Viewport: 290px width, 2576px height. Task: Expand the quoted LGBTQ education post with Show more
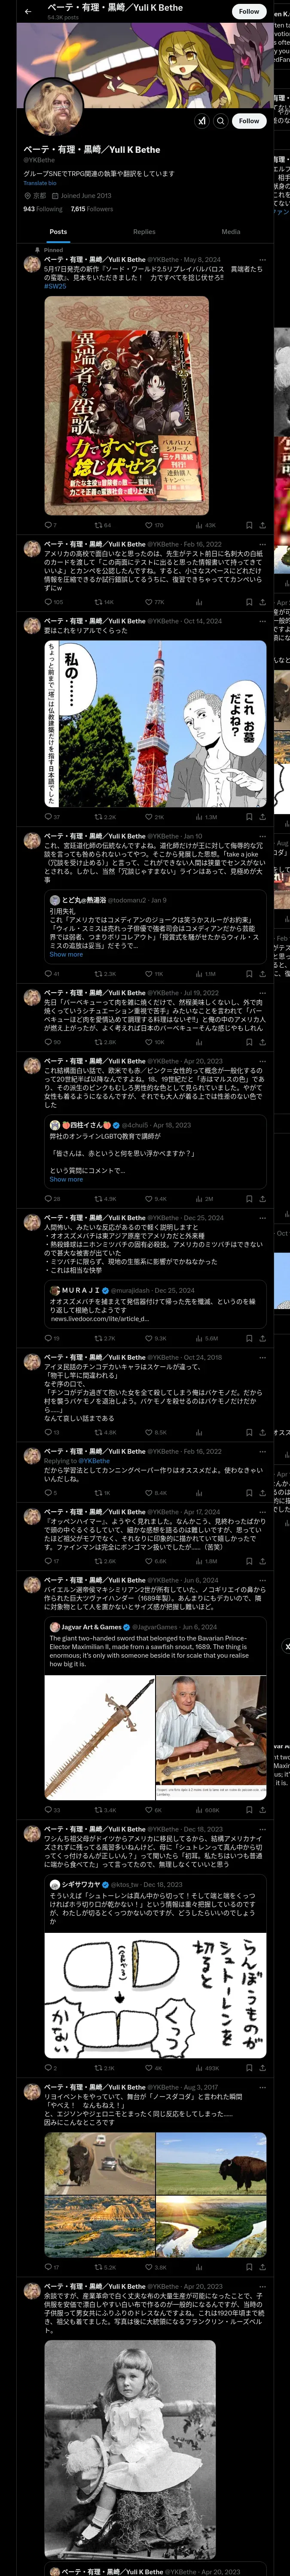(x=66, y=1180)
